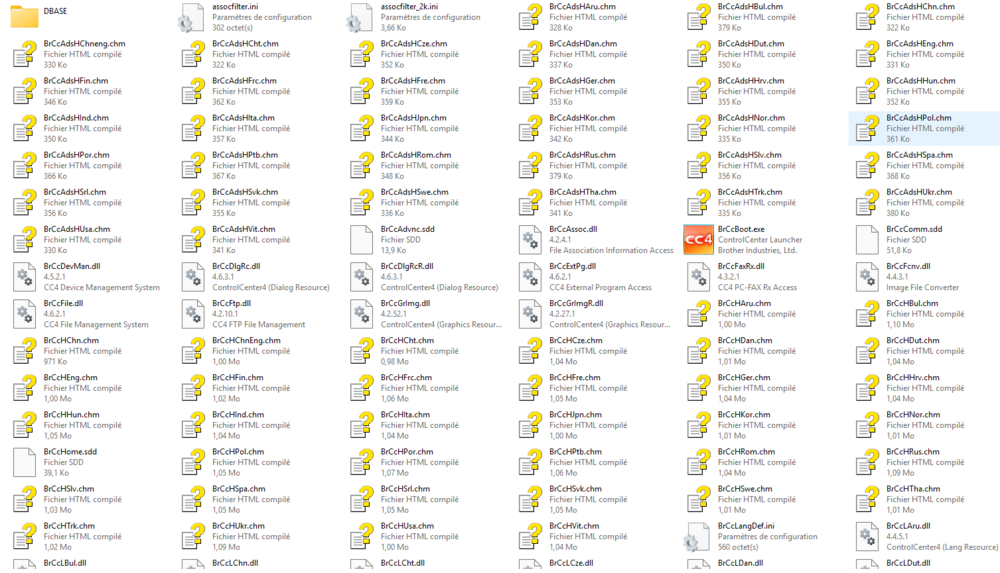Select the BrCcFaxRx.dll file icon
The width and height of the screenshot is (1000, 573).
pos(698,277)
